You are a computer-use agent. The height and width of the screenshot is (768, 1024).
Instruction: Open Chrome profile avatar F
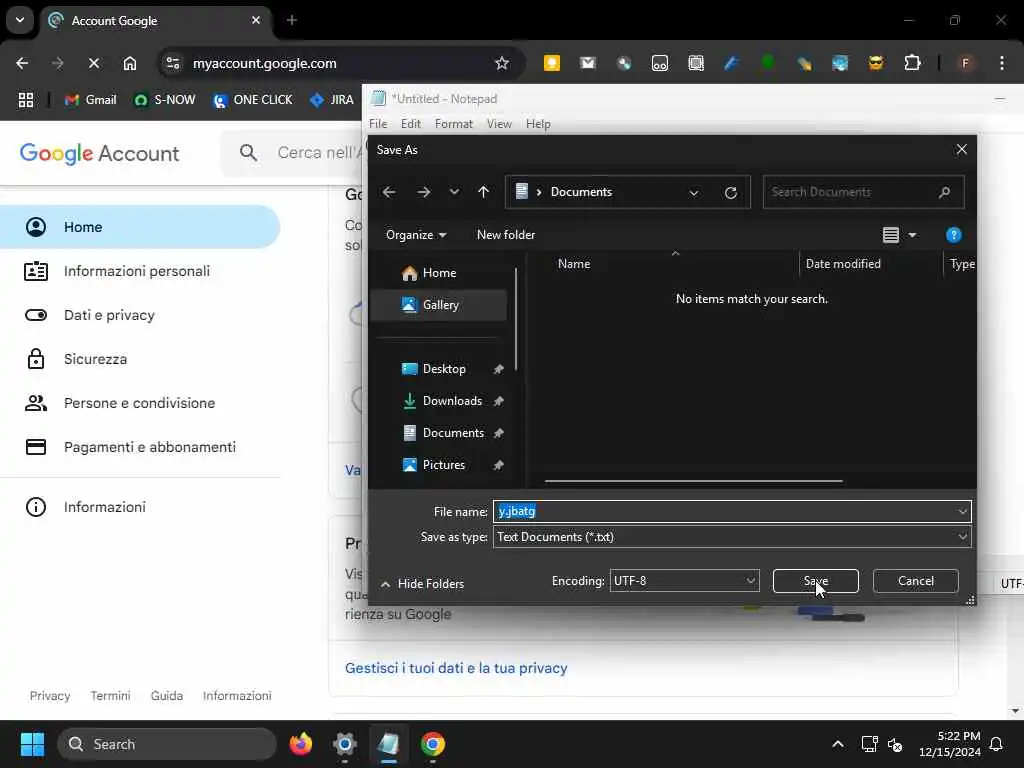(x=965, y=63)
